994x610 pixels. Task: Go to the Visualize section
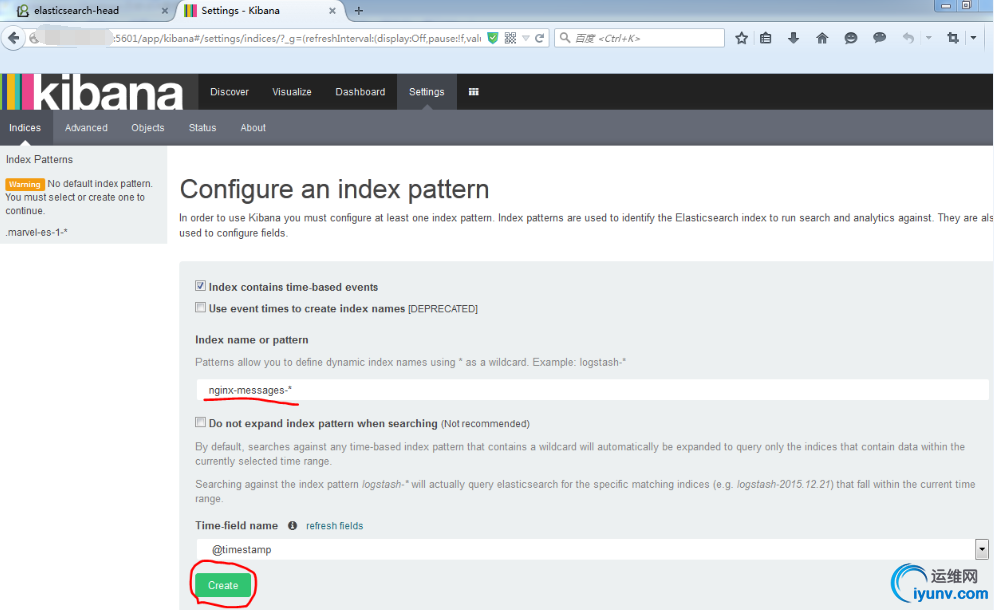[x=292, y=92]
